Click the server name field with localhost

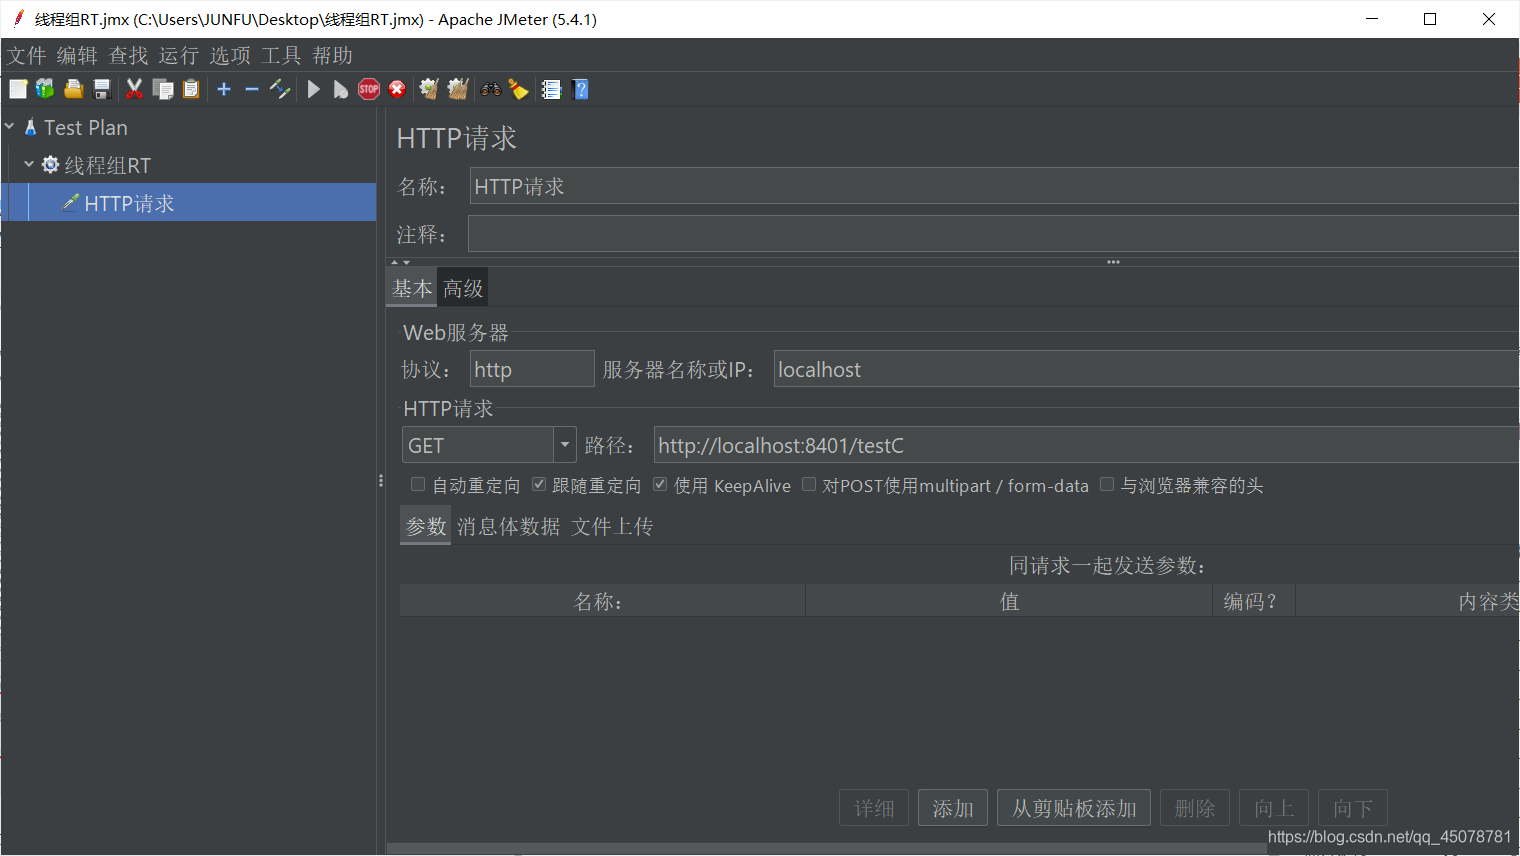tap(1146, 369)
